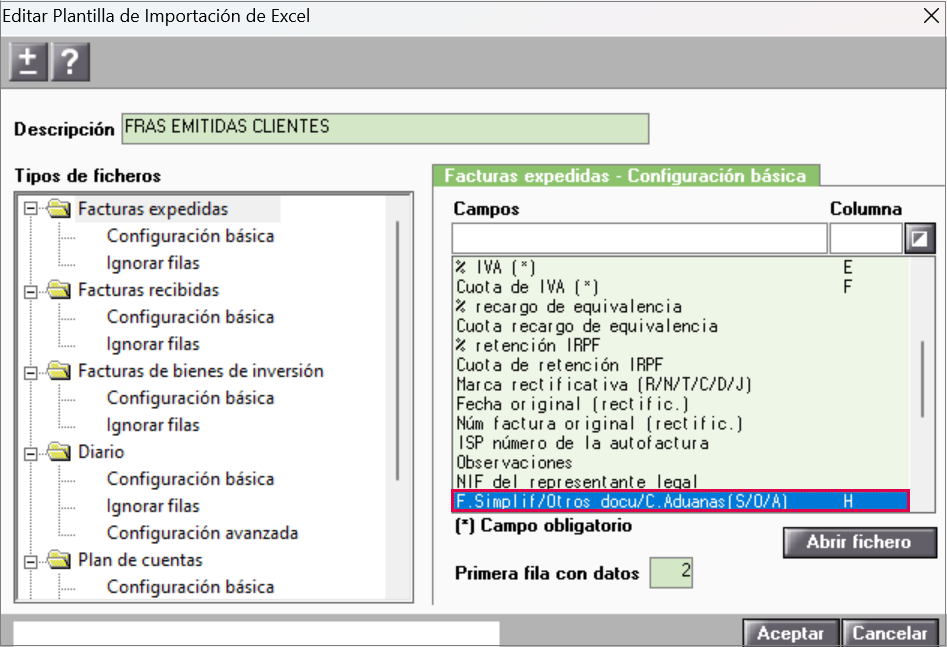Collapse the Facturas recibidas tree node

point(30,291)
